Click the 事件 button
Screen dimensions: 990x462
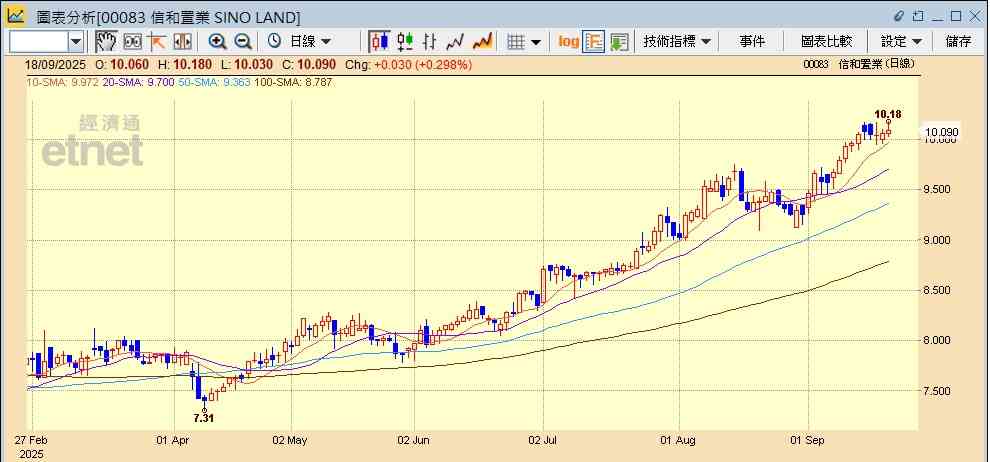[x=752, y=42]
